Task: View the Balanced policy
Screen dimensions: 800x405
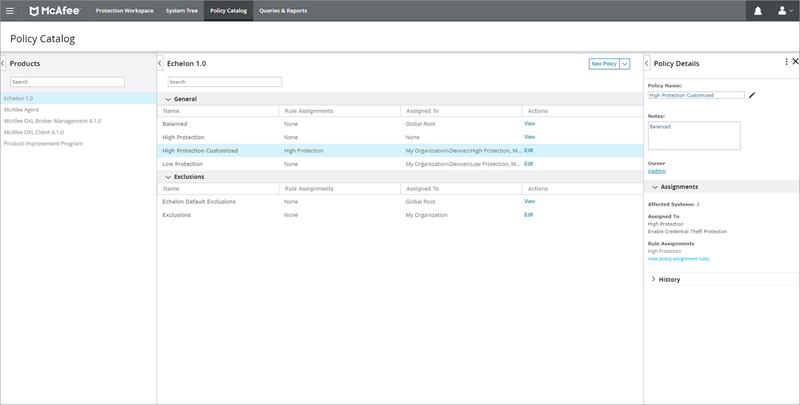Action: click(530, 123)
